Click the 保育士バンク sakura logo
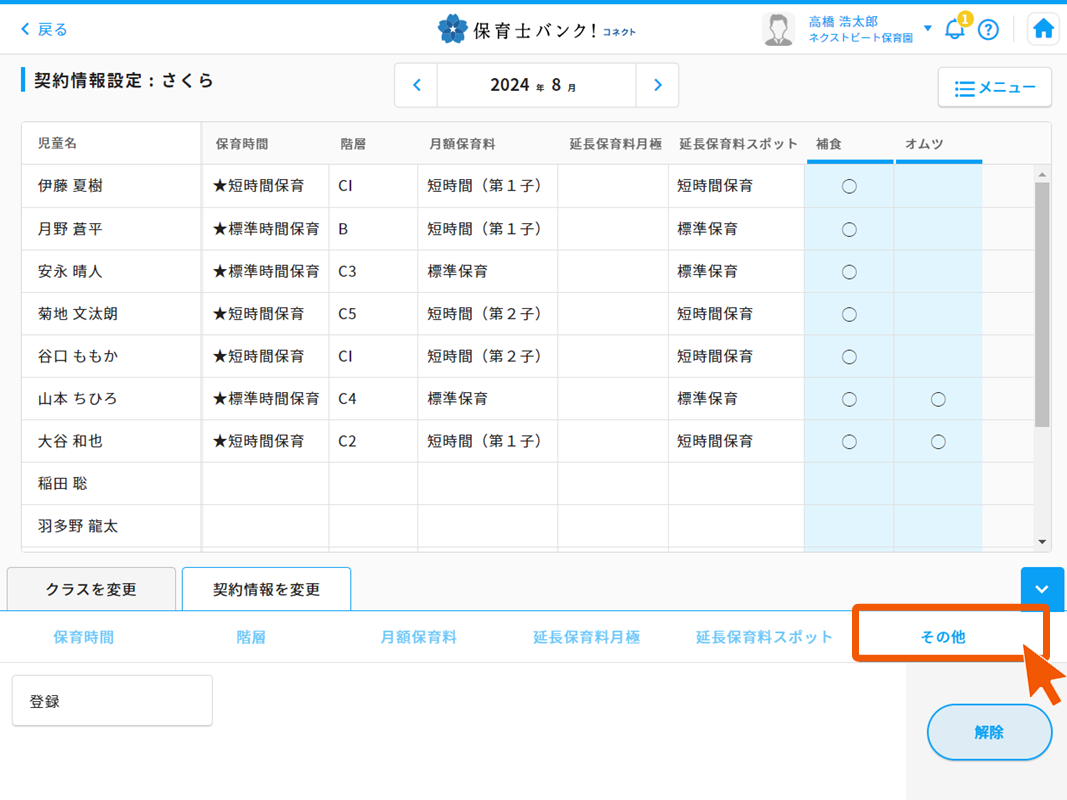The width and height of the screenshot is (1067, 800). point(453,30)
